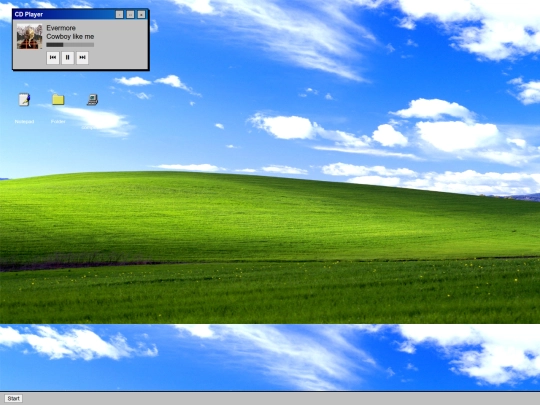This screenshot has height=405, width=540.
Task: Open the Computer desktop icon
Action: coord(92,100)
